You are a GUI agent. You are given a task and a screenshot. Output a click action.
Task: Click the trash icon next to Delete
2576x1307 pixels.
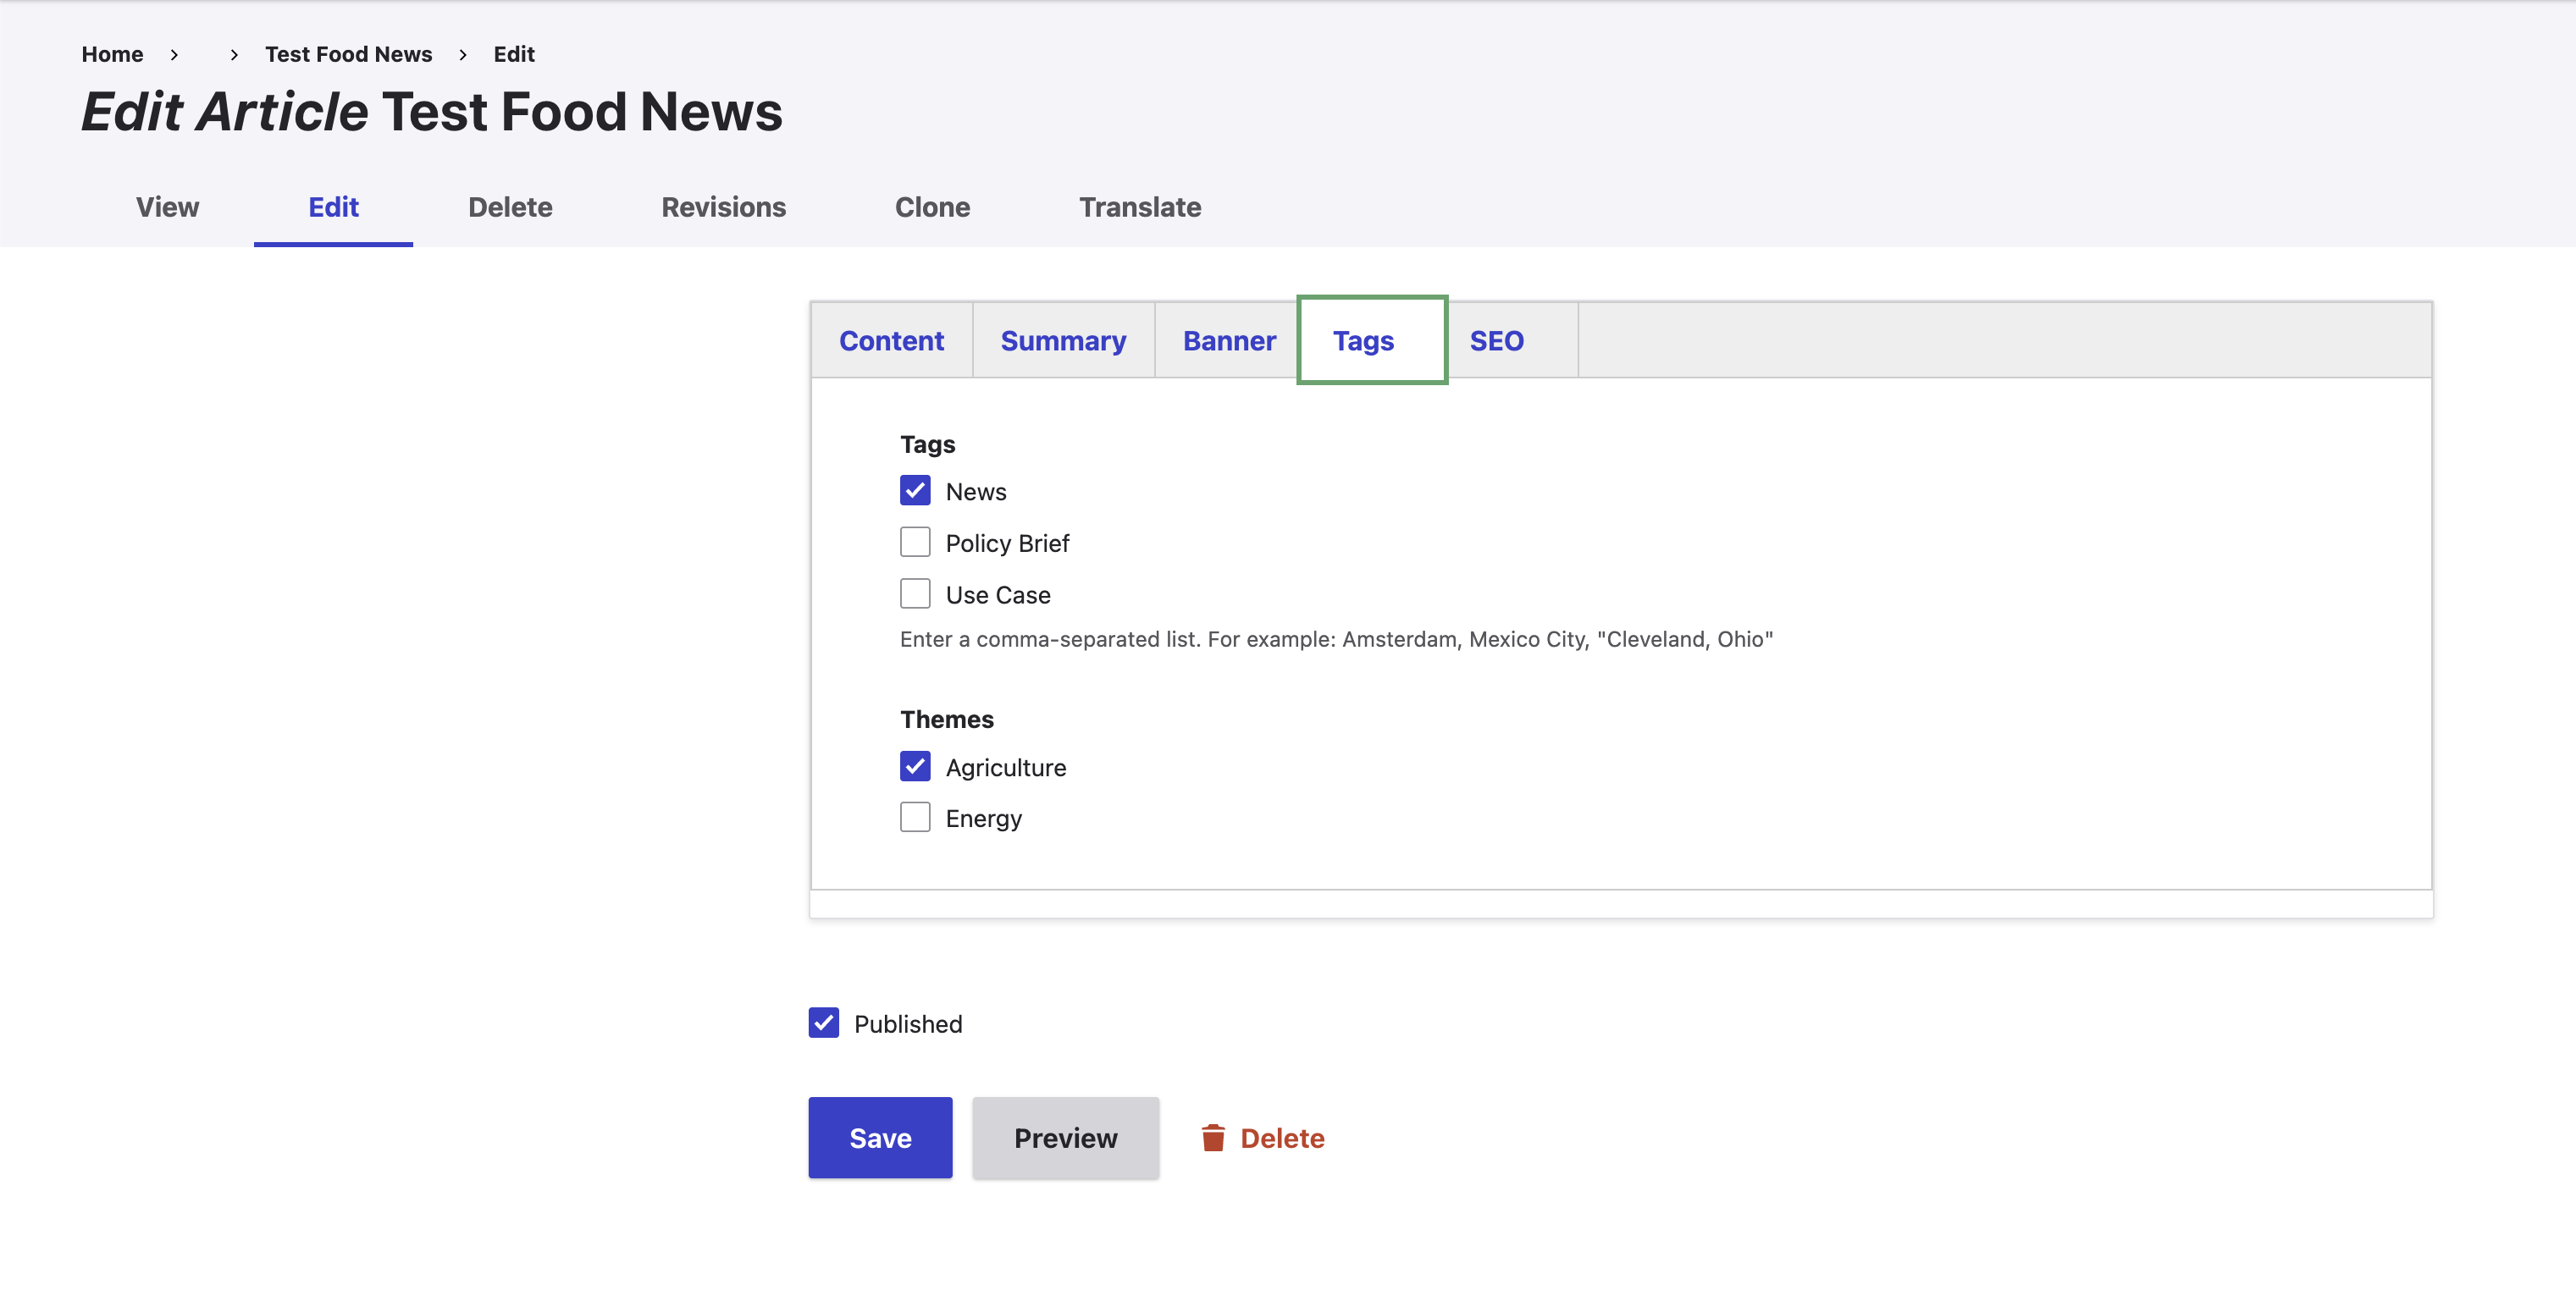pyautogui.click(x=1213, y=1138)
